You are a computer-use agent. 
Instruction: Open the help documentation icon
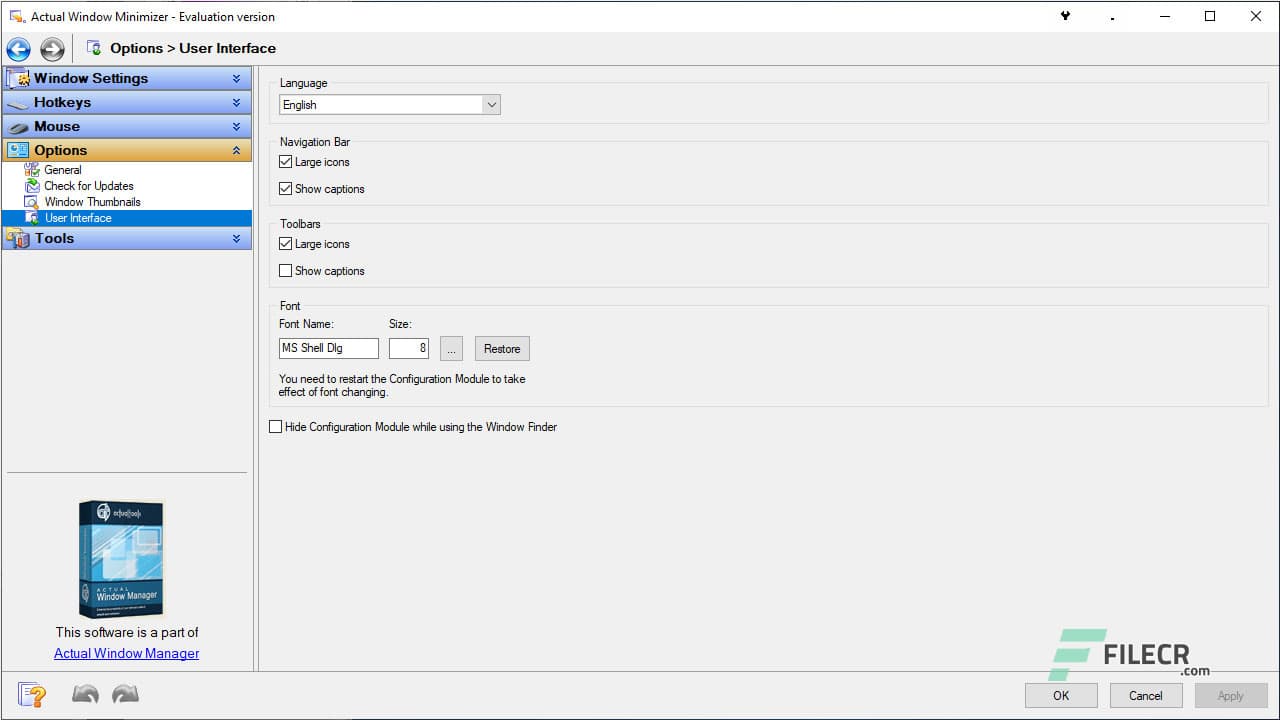(x=31, y=694)
